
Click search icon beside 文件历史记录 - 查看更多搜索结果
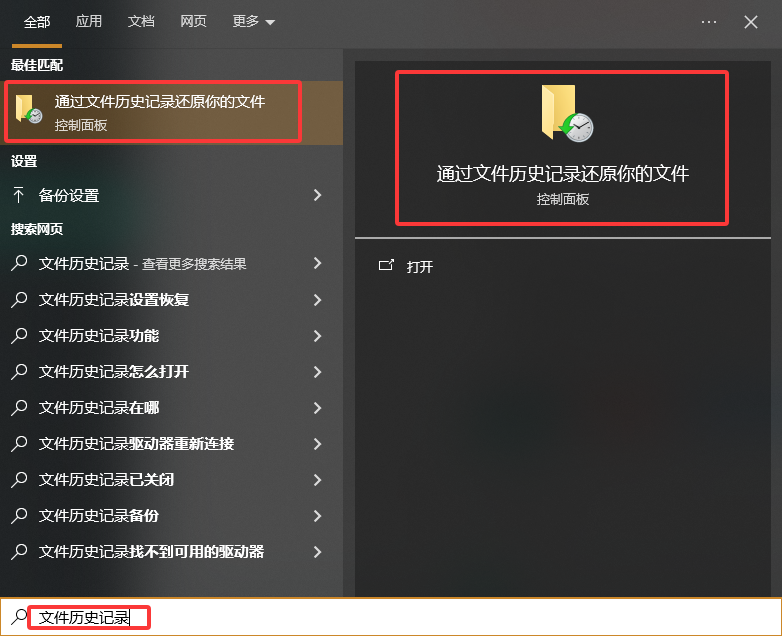[19, 262]
